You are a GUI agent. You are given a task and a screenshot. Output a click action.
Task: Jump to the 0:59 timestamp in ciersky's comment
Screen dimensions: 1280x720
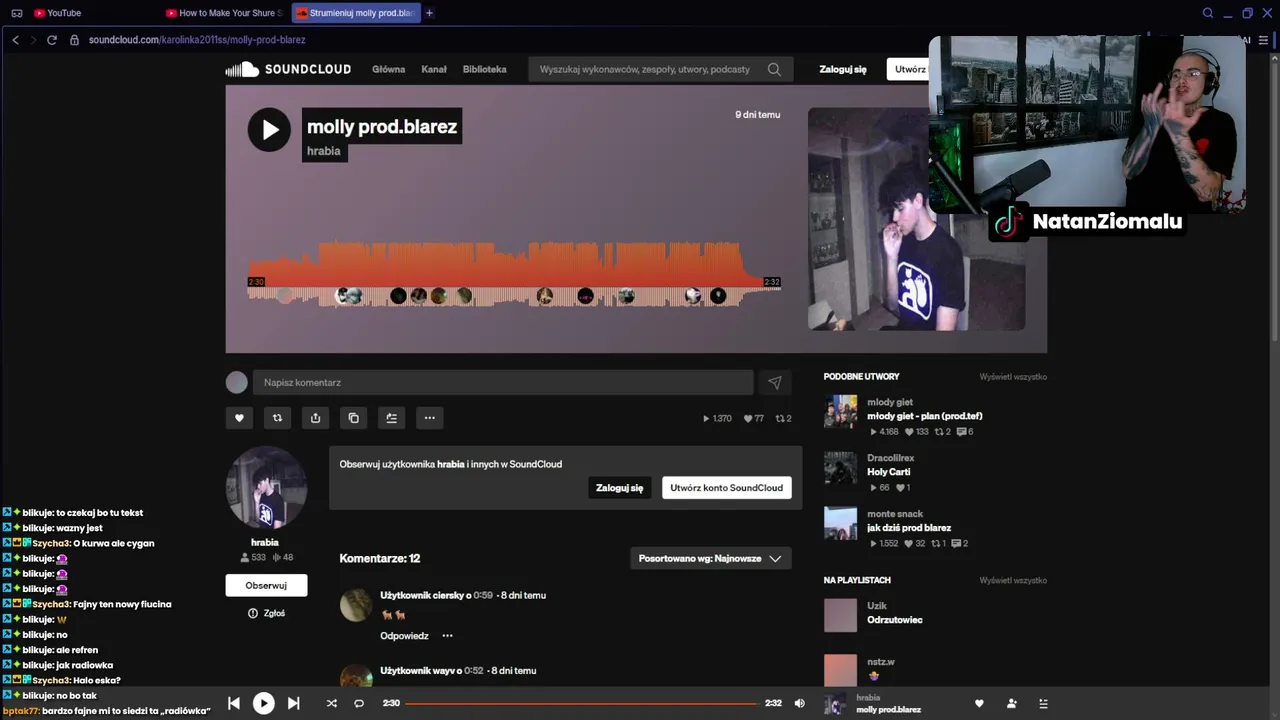click(483, 595)
